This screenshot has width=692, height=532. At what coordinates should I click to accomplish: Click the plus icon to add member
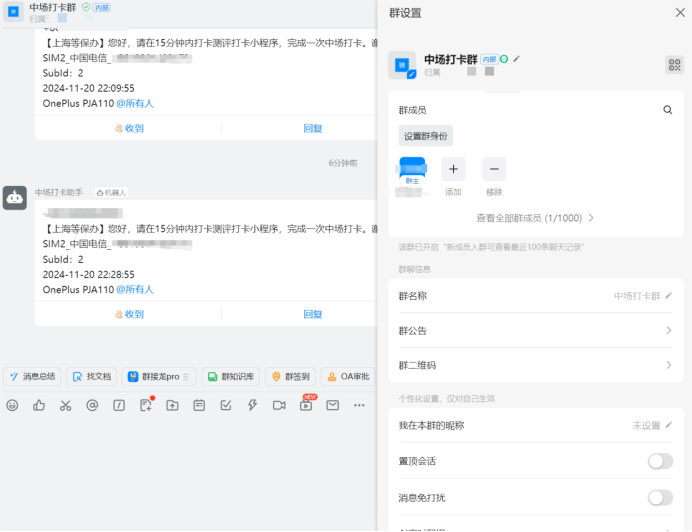[453, 169]
